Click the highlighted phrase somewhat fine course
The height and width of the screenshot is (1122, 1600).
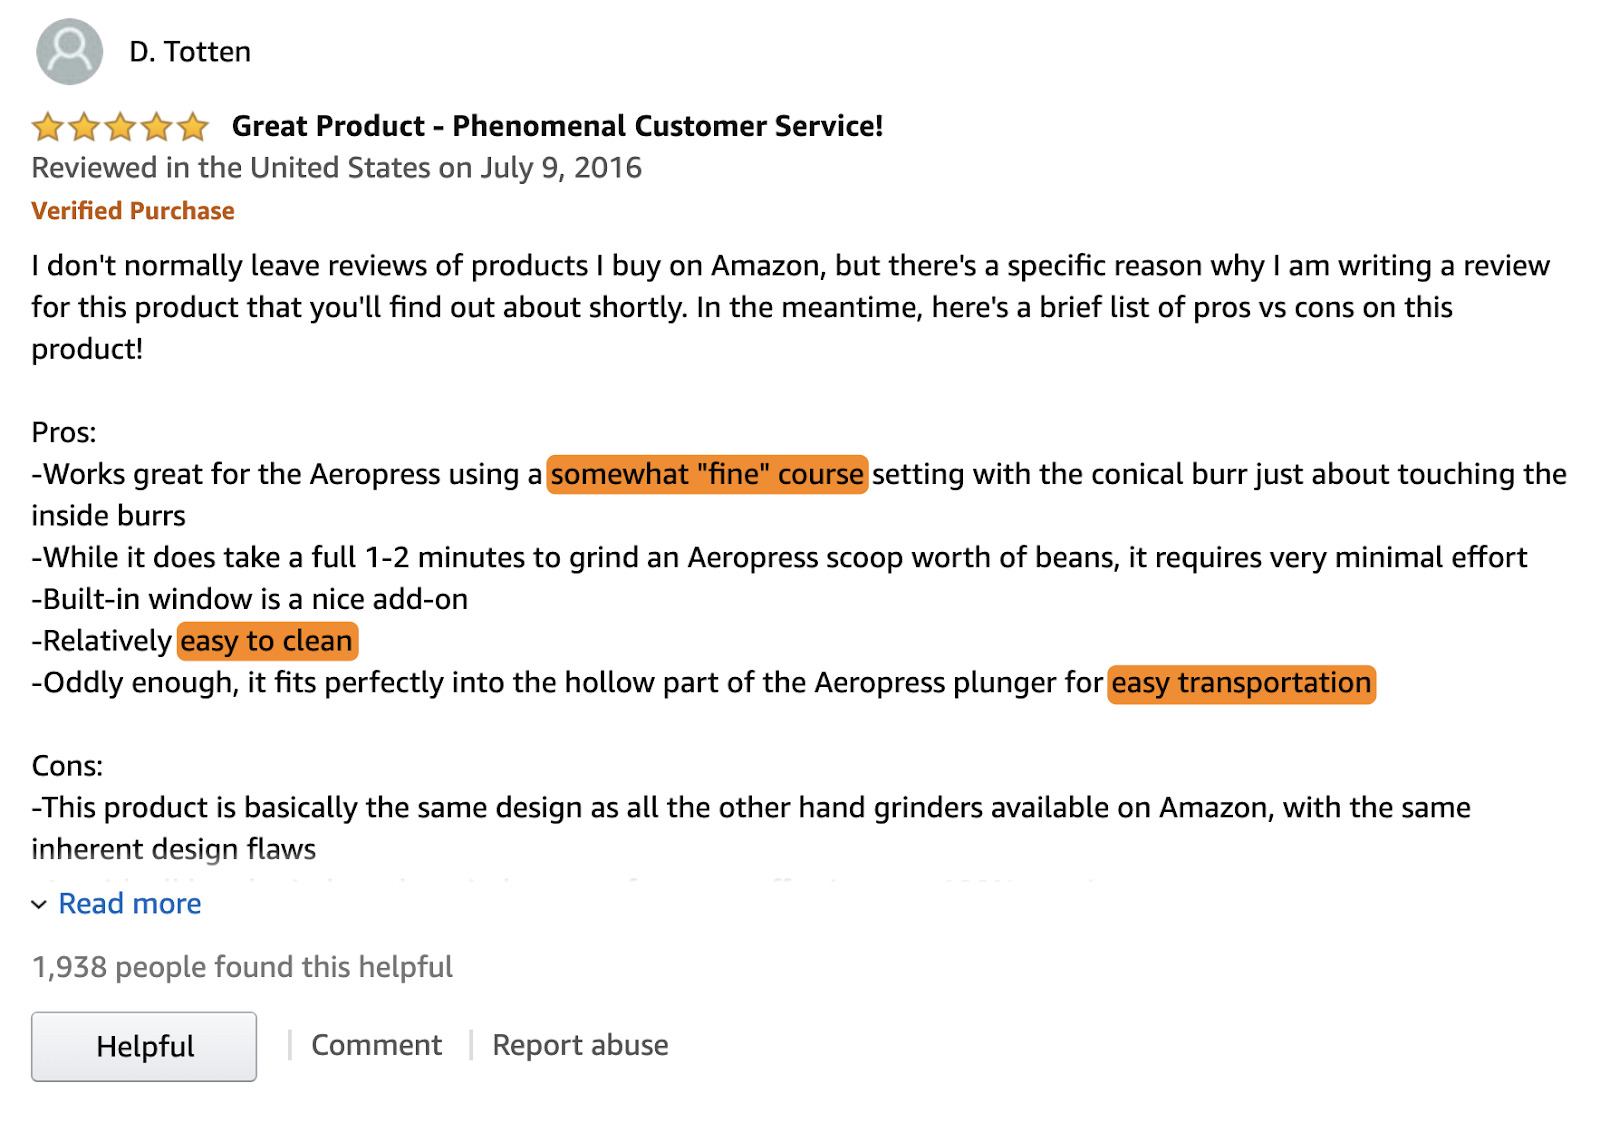pyautogui.click(x=707, y=474)
